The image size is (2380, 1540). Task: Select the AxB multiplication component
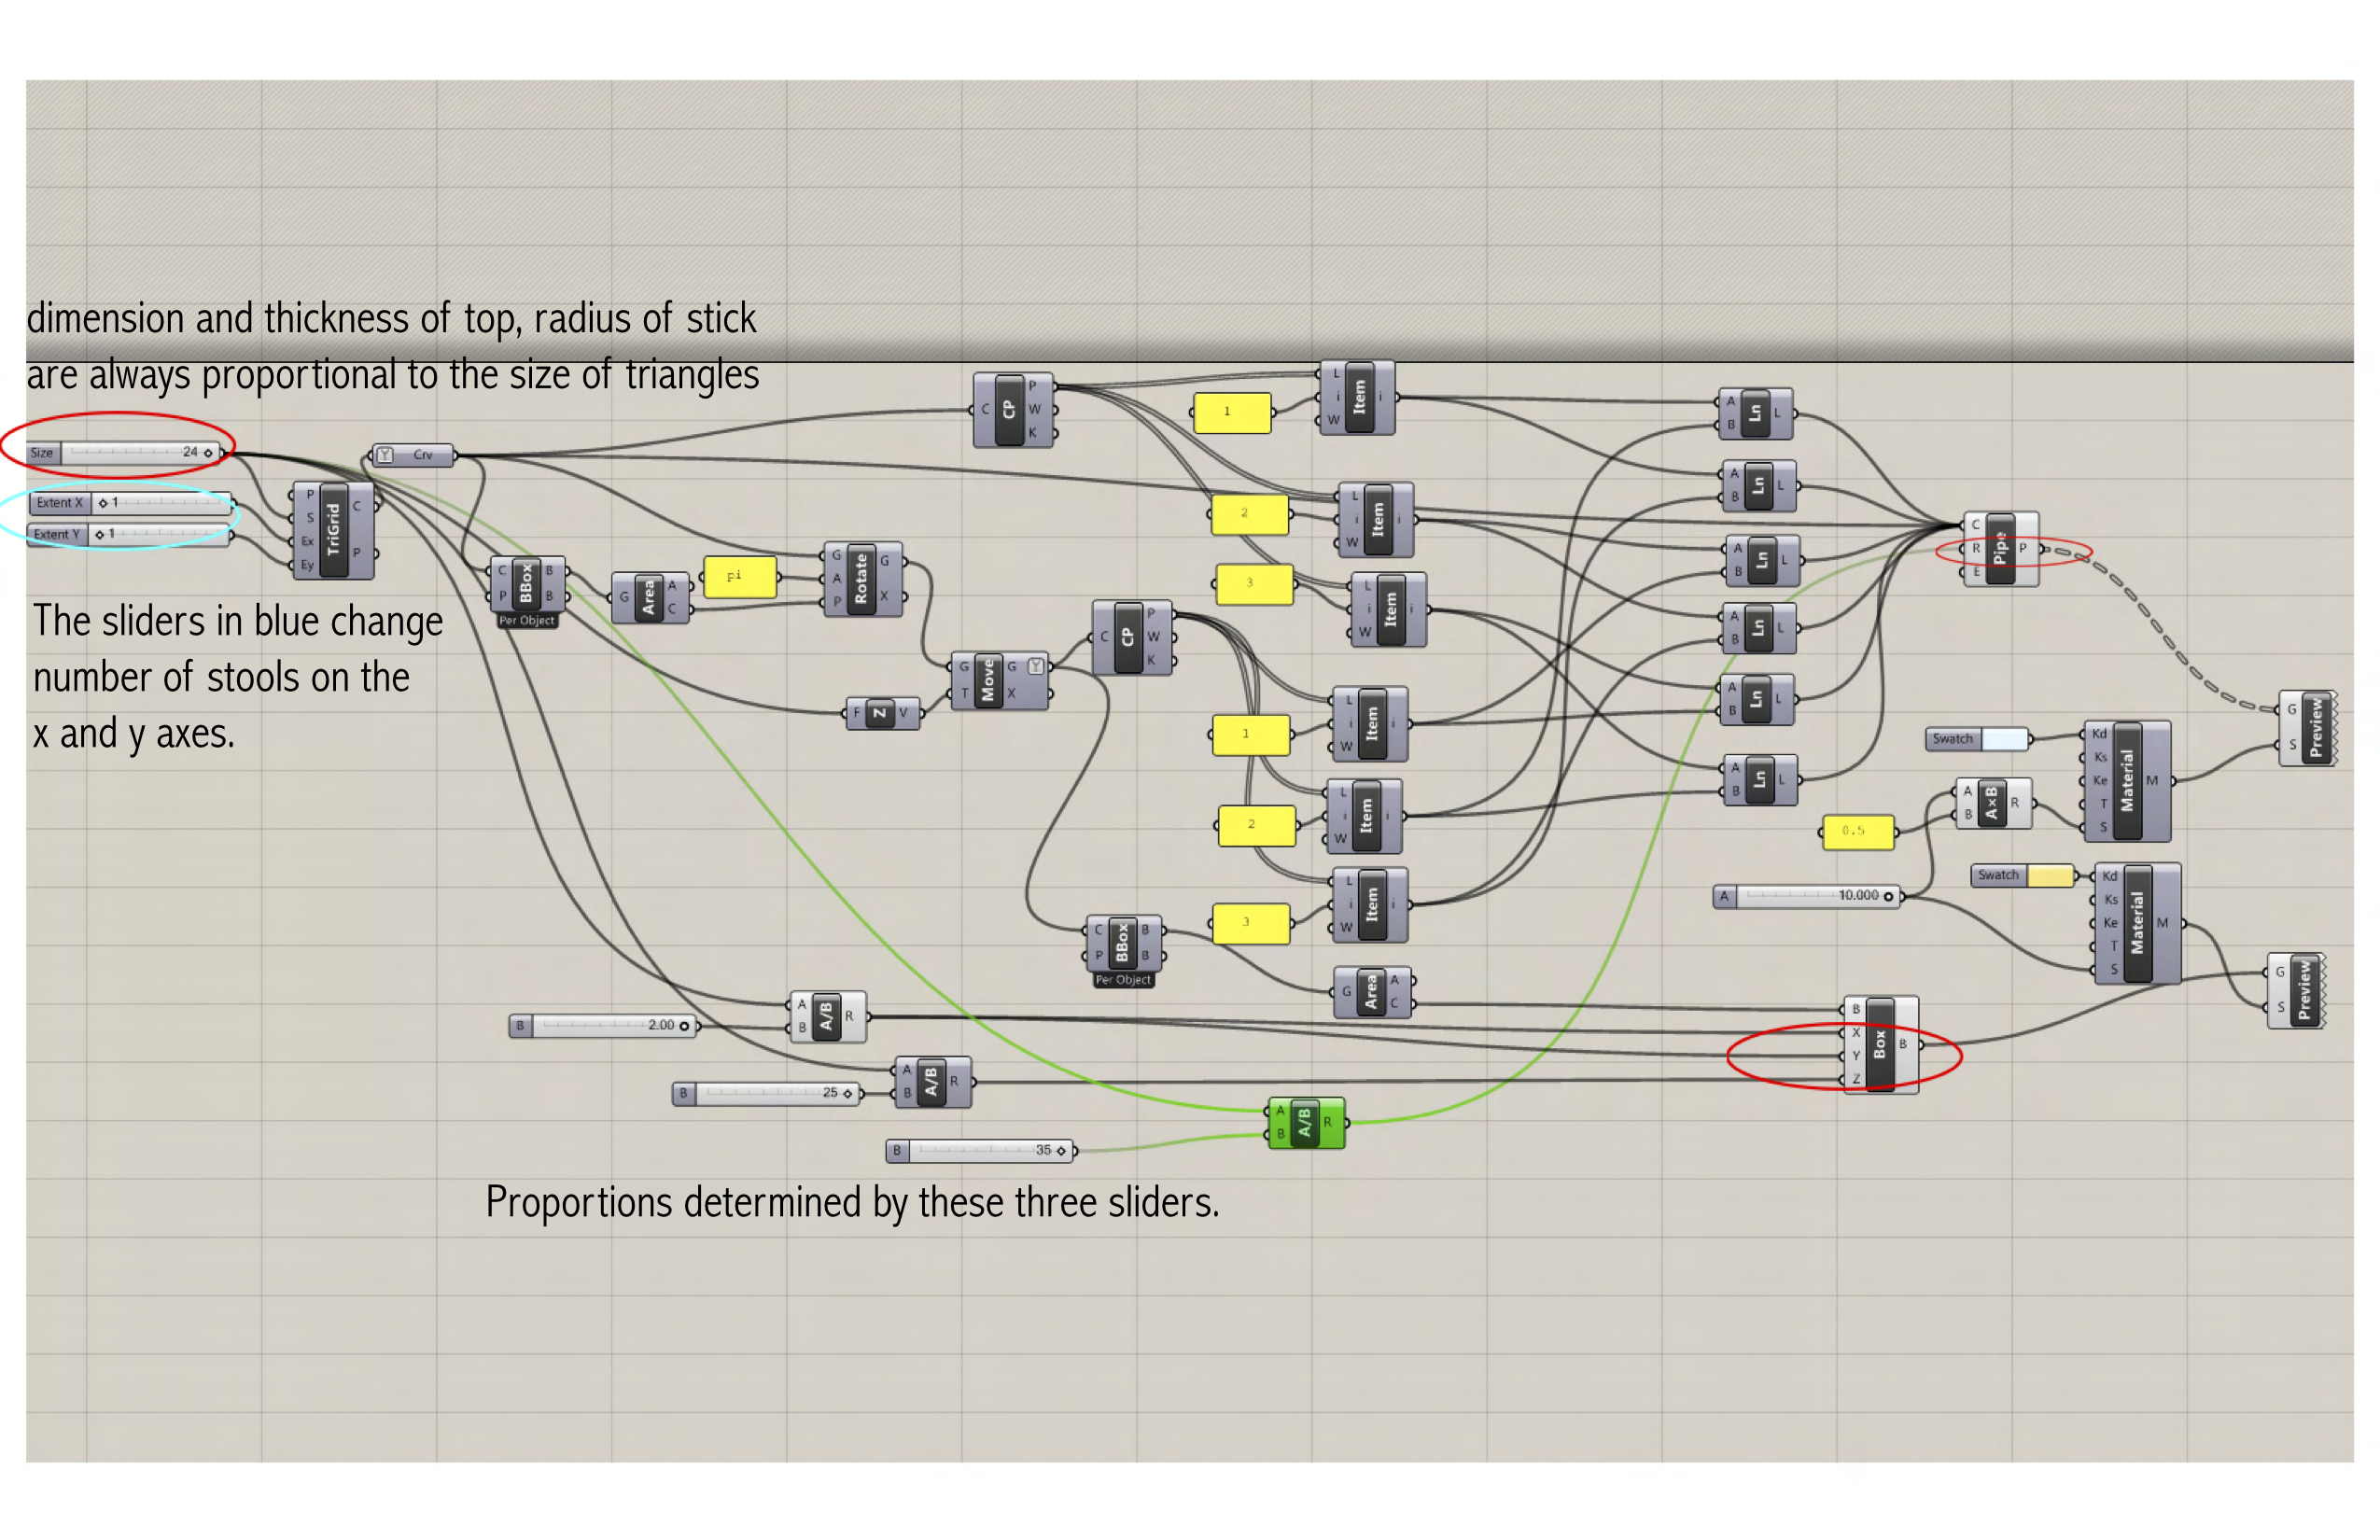click(1992, 803)
